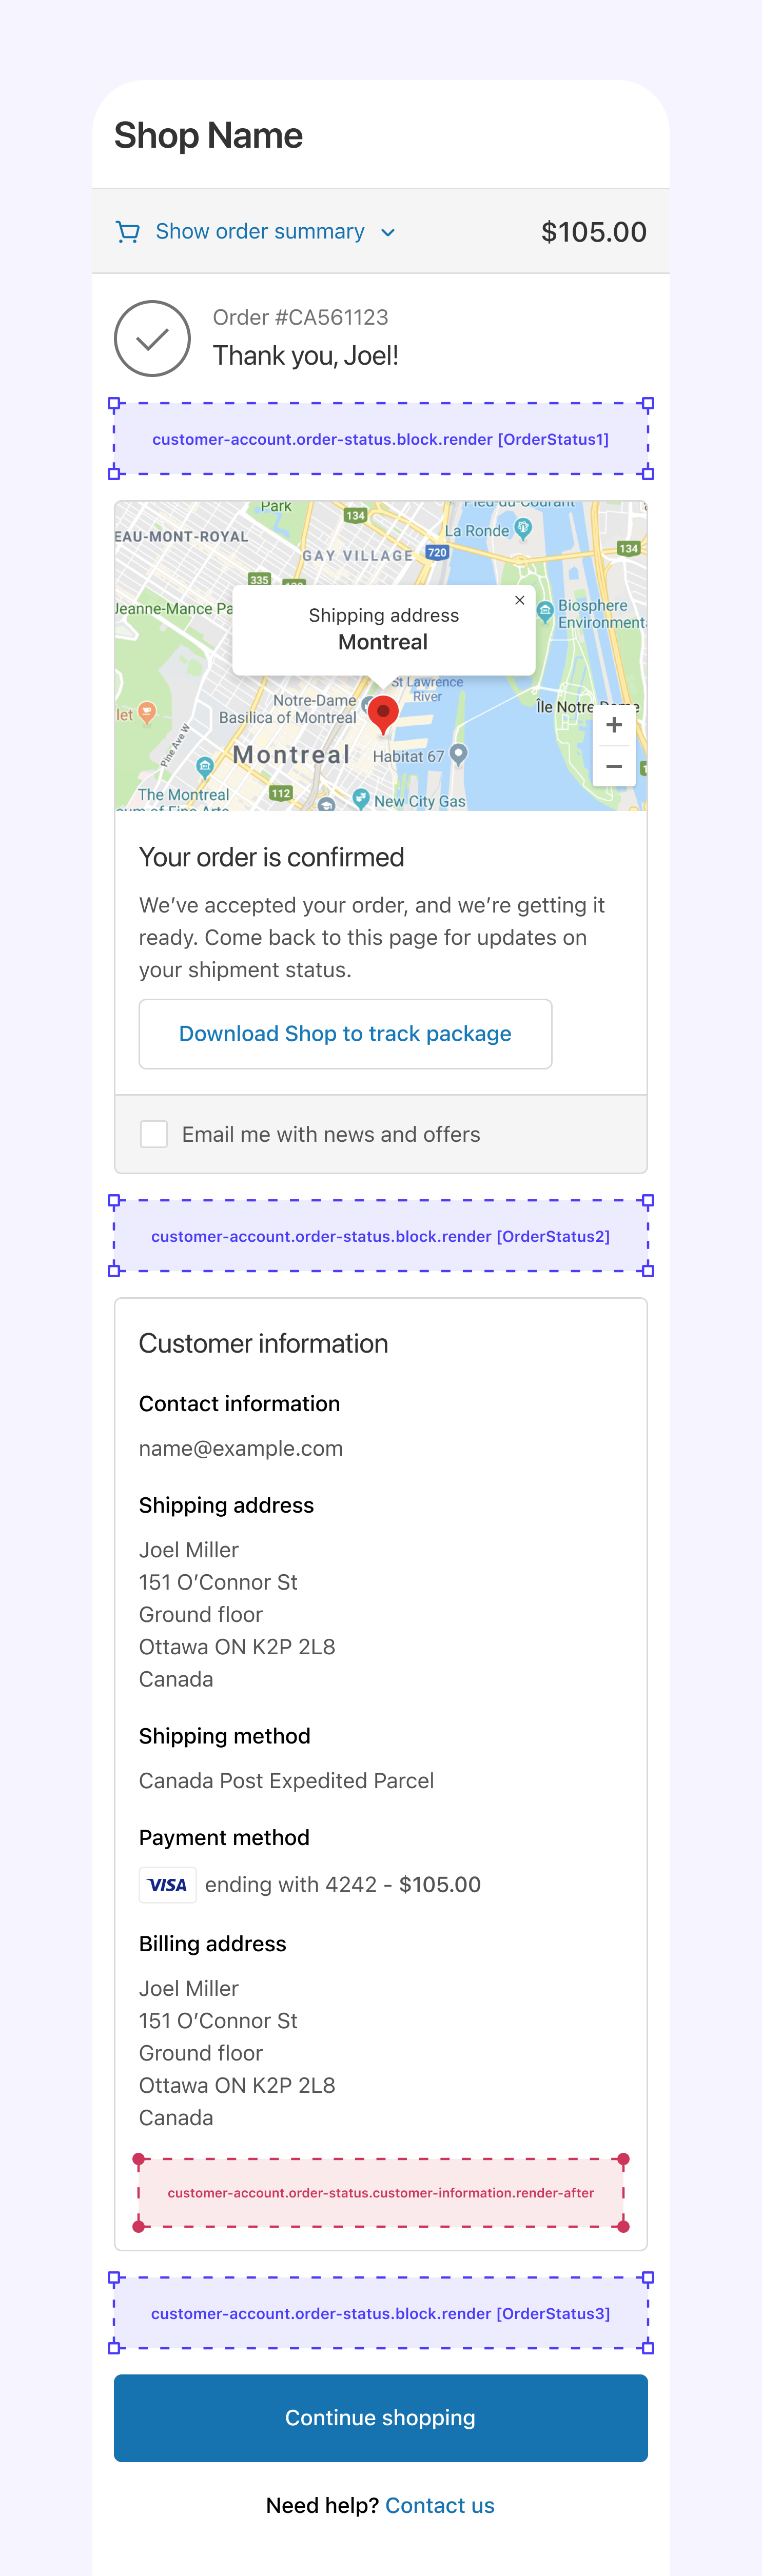
Task: Select the OrderStatus2 block placeholder
Action: (381, 1236)
